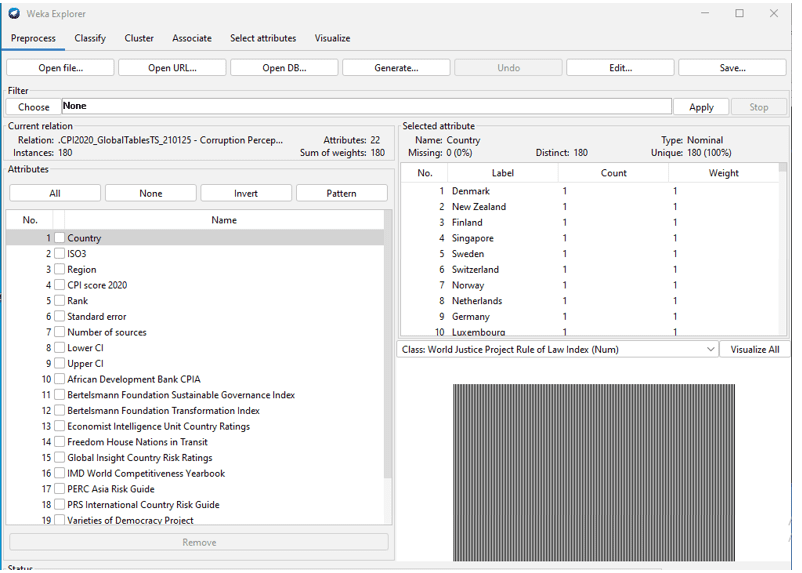Screen dimensions: 802x573
Task: Apply the selected filter
Action: click(x=701, y=107)
